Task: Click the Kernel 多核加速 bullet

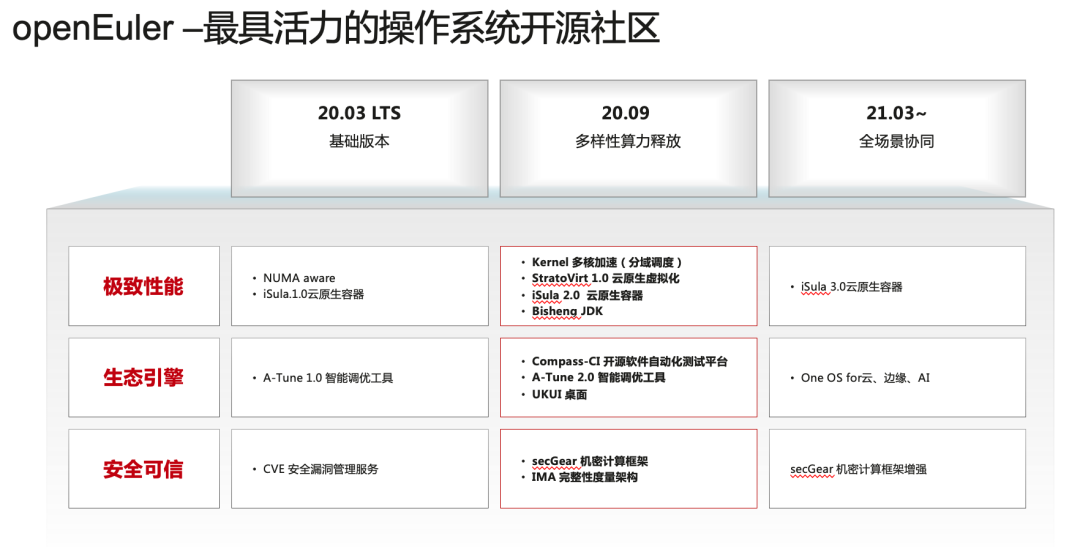Action: [607, 262]
